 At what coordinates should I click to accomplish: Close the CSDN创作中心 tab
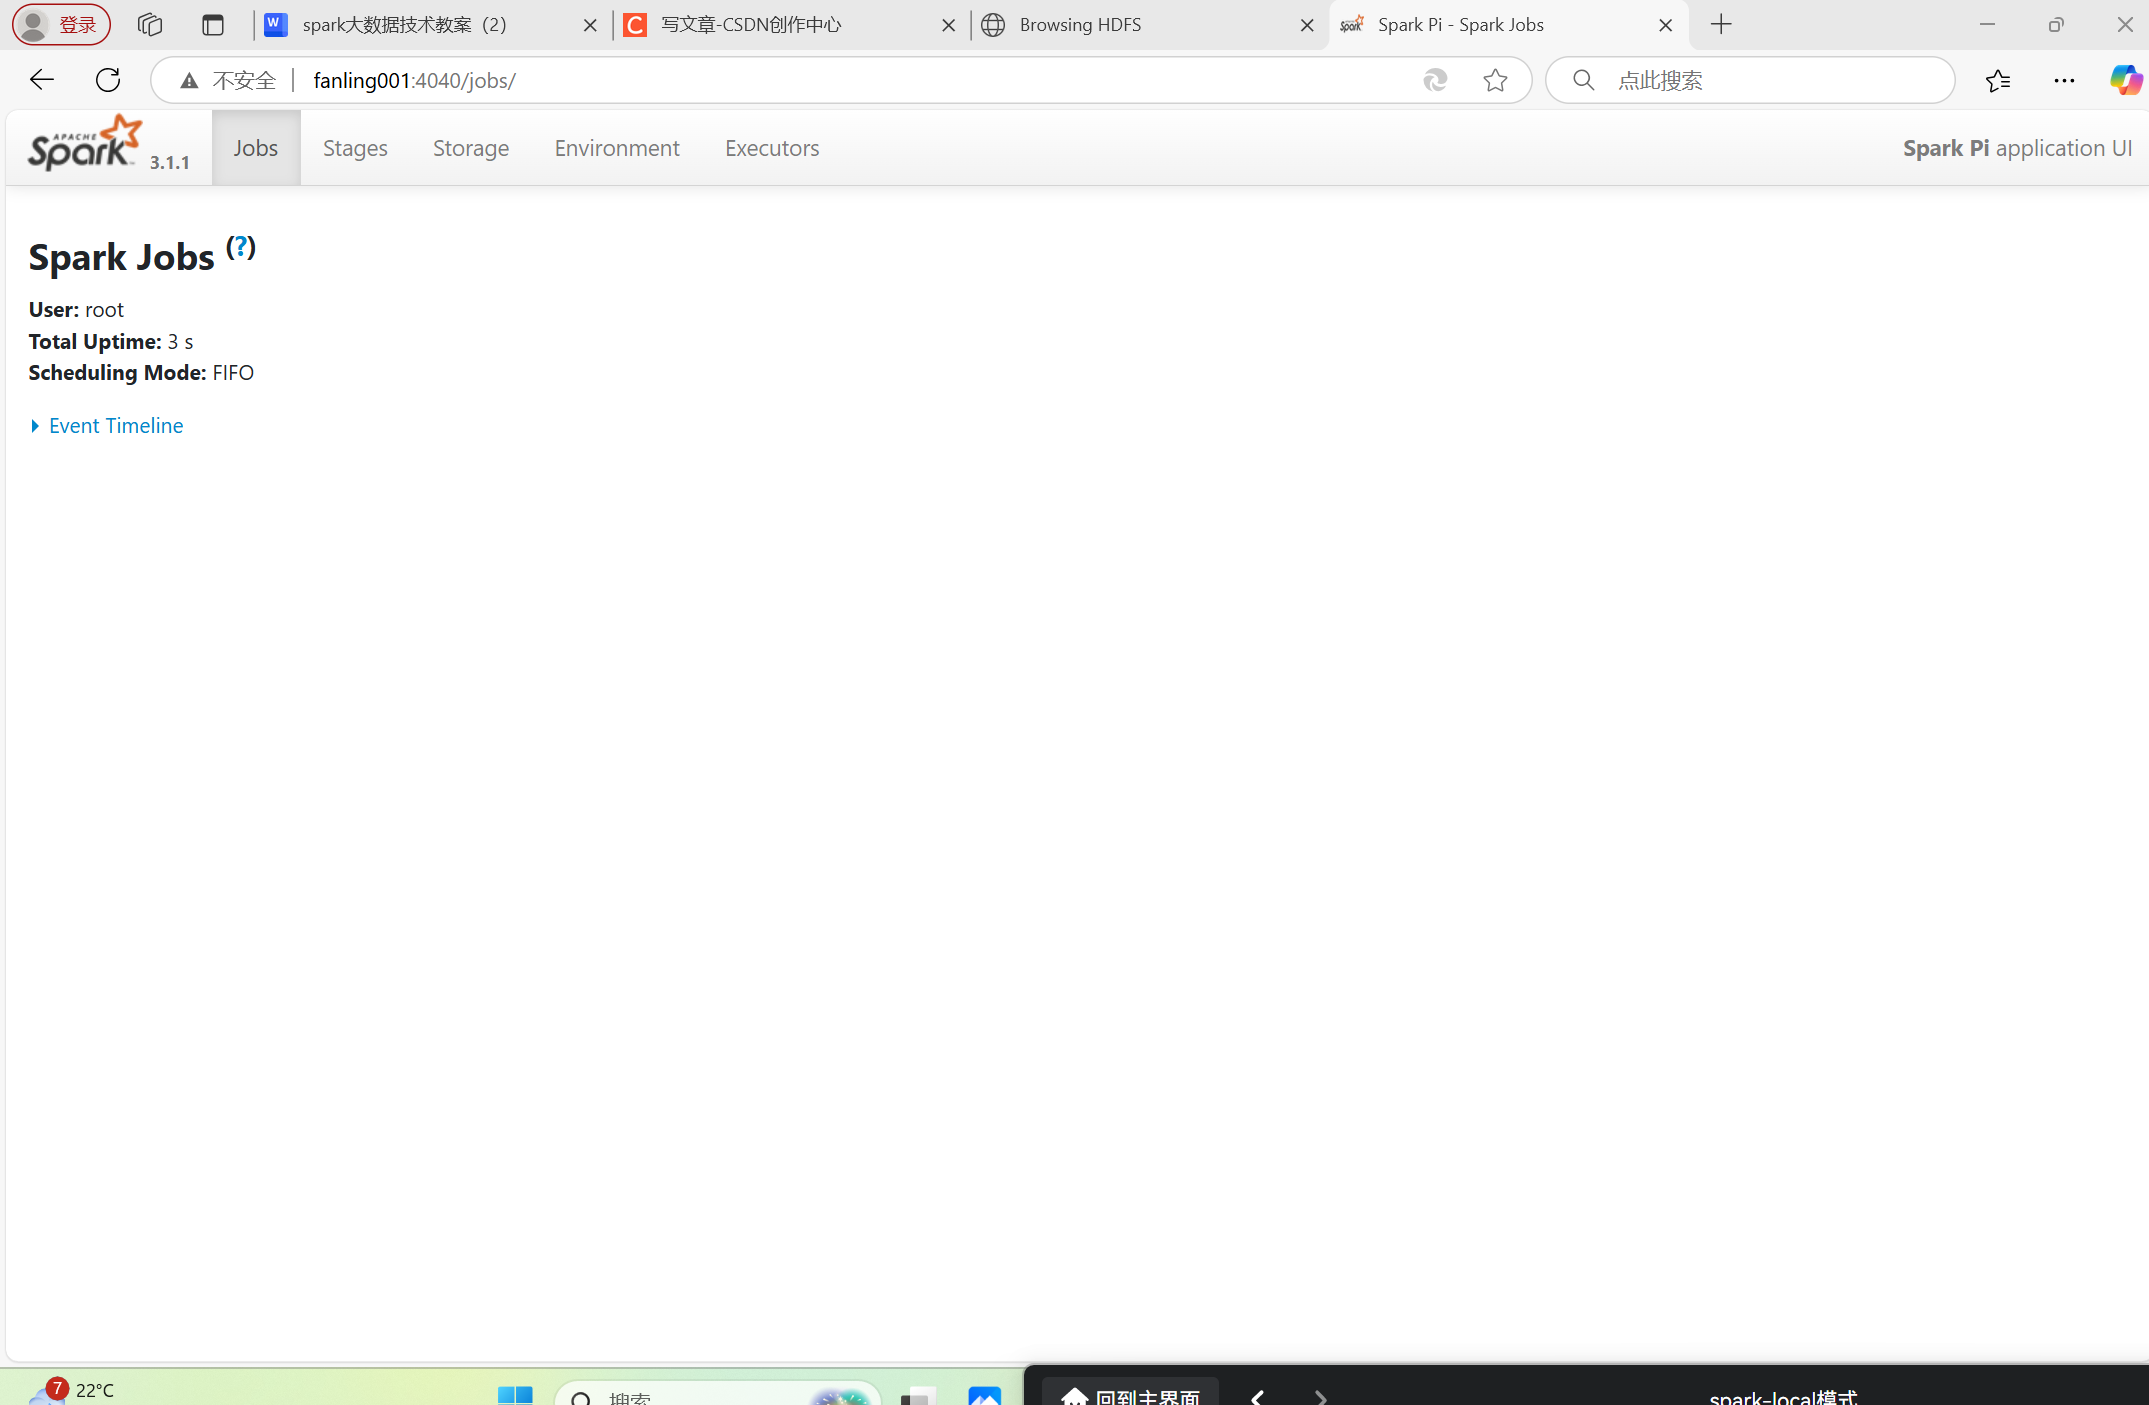pos(948,25)
